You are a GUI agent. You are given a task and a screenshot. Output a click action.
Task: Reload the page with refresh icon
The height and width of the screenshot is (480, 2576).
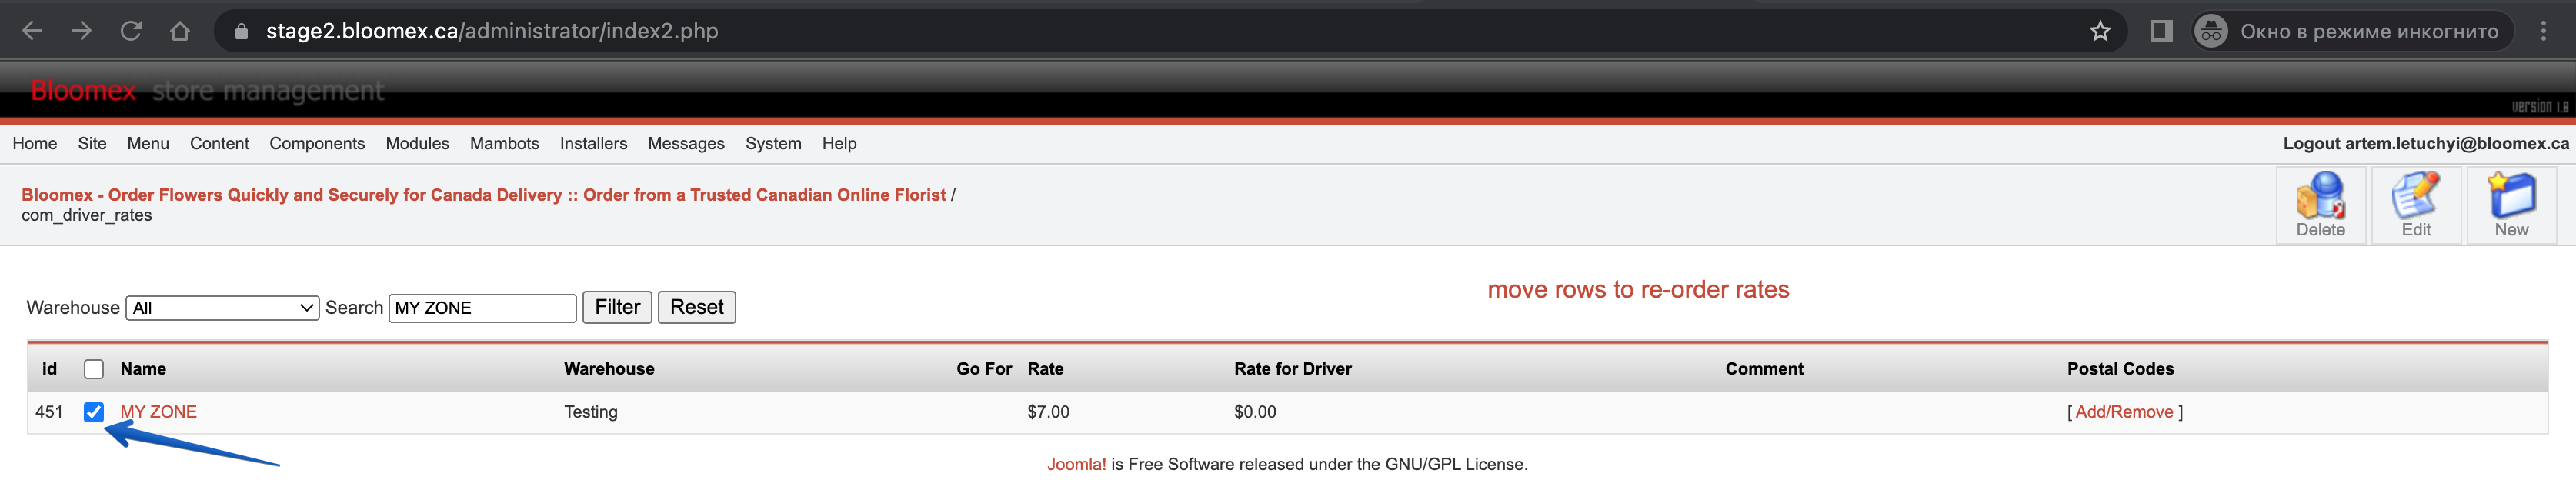click(x=130, y=31)
